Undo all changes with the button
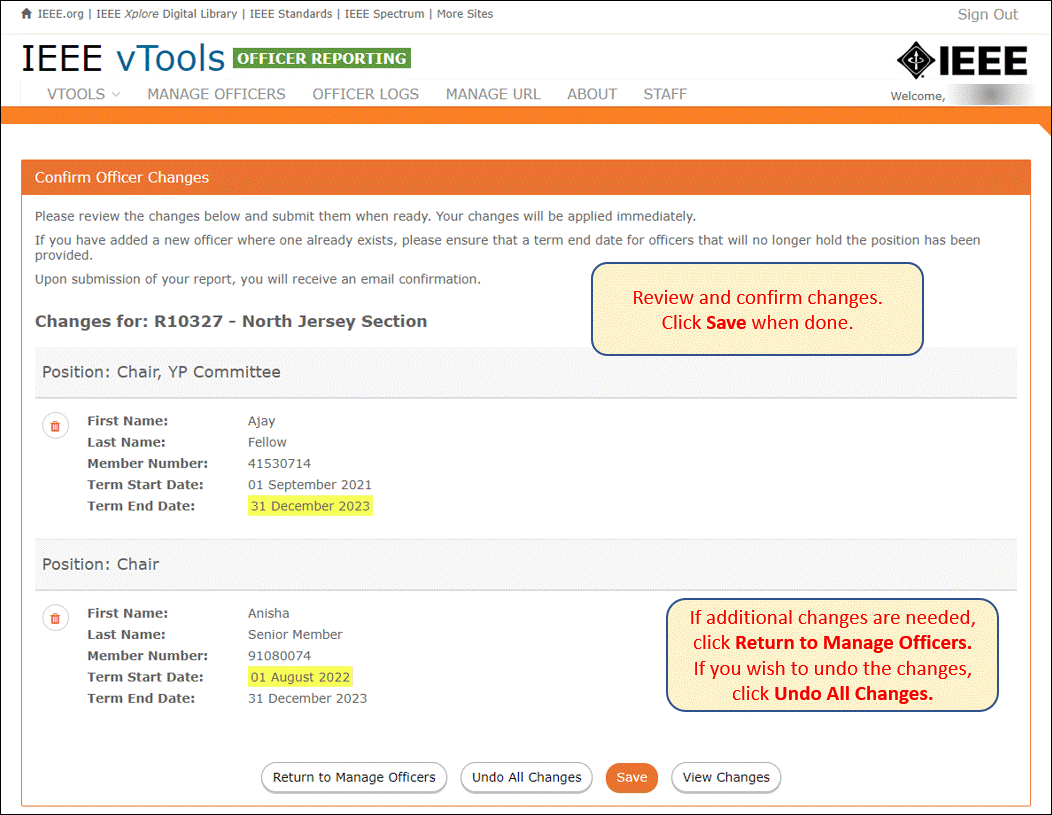This screenshot has width=1052, height=815. pyautogui.click(x=527, y=777)
